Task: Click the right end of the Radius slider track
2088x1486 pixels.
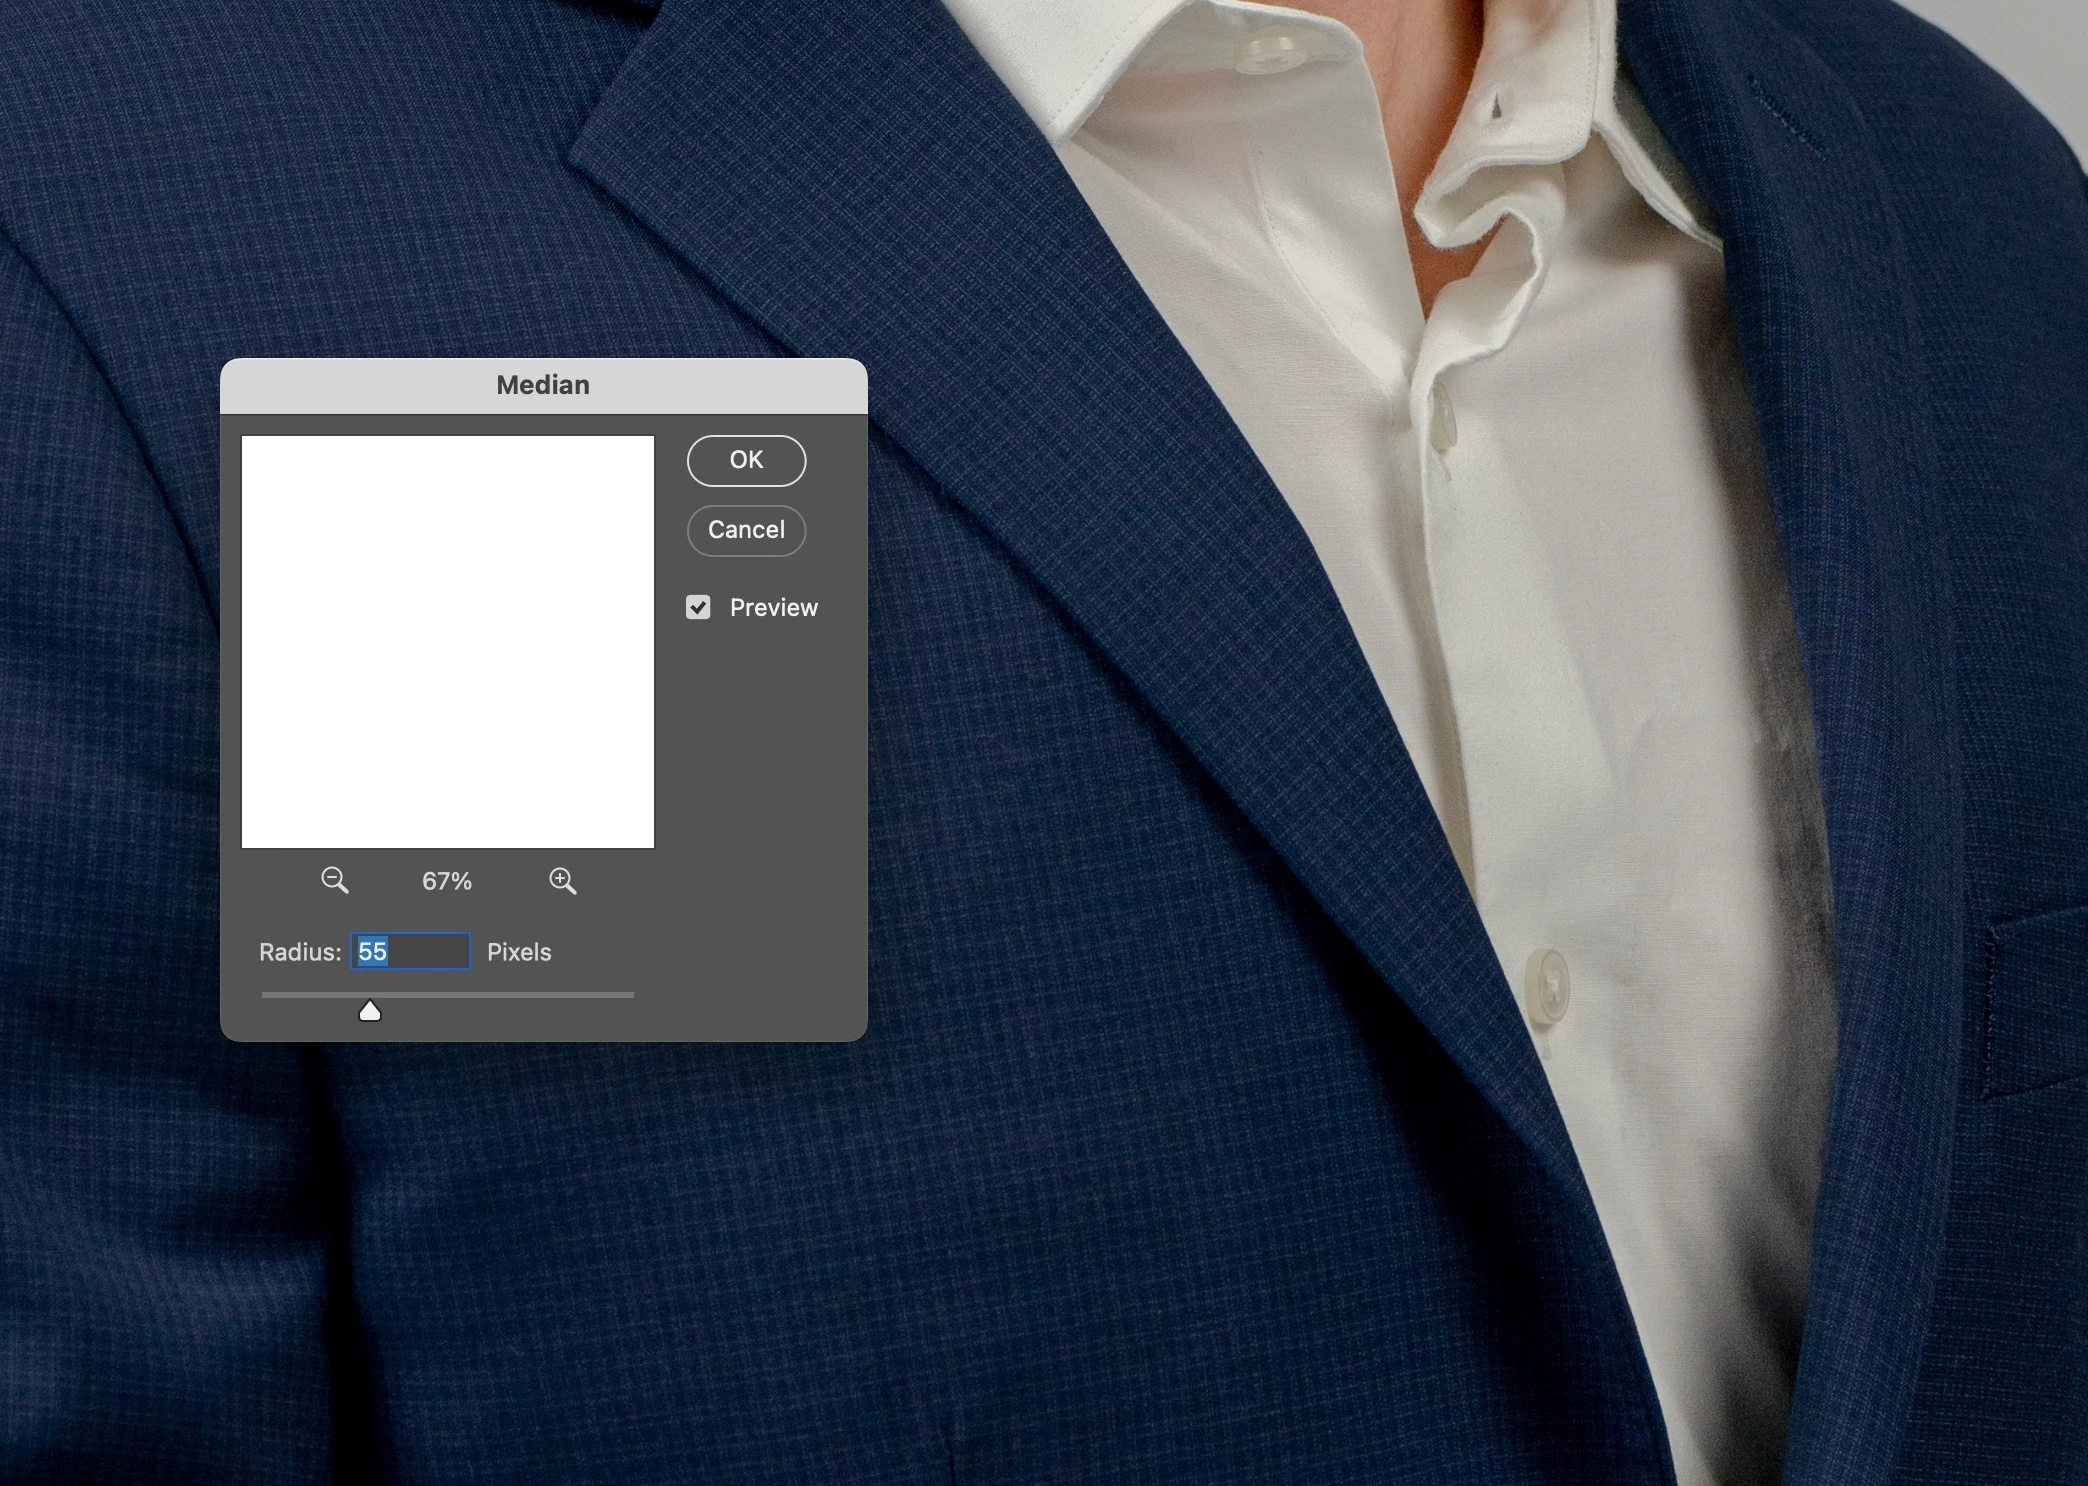Action: click(630, 995)
